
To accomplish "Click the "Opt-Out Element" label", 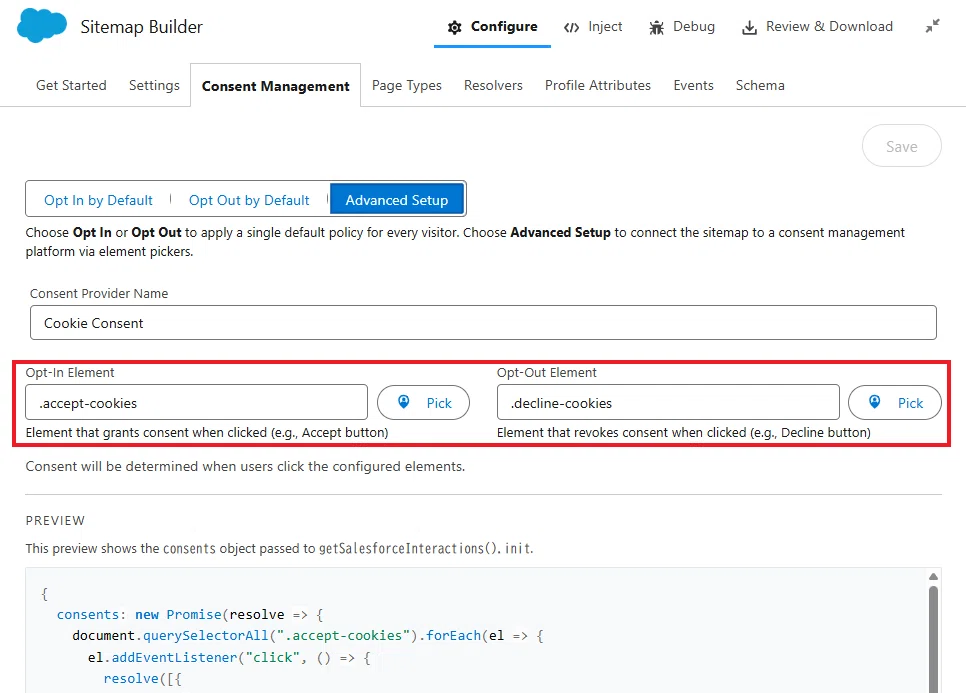I will pyautogui.click(x=546, y=372).
